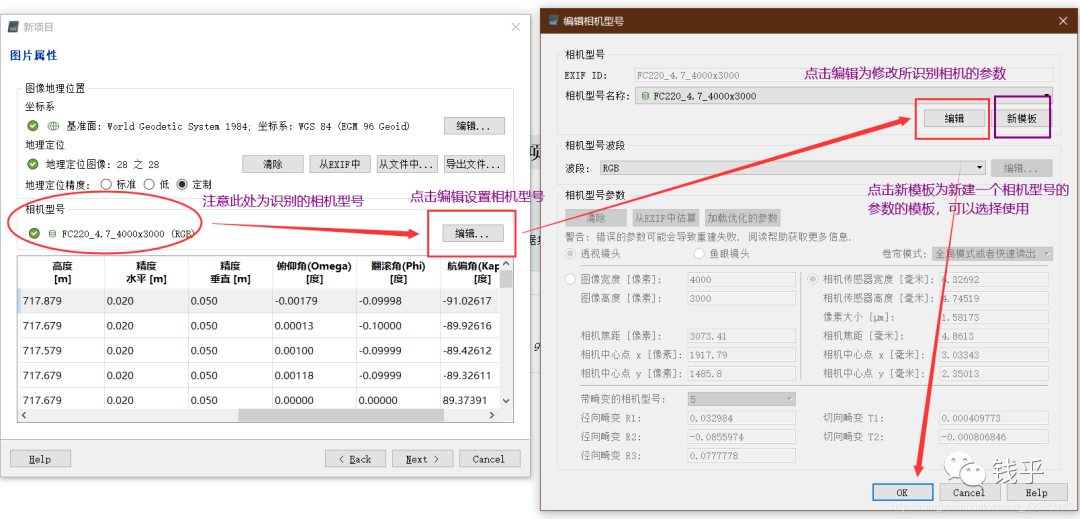Choose the 低 accuracy radio option
1080x519 pixels.
coord(150,184)
